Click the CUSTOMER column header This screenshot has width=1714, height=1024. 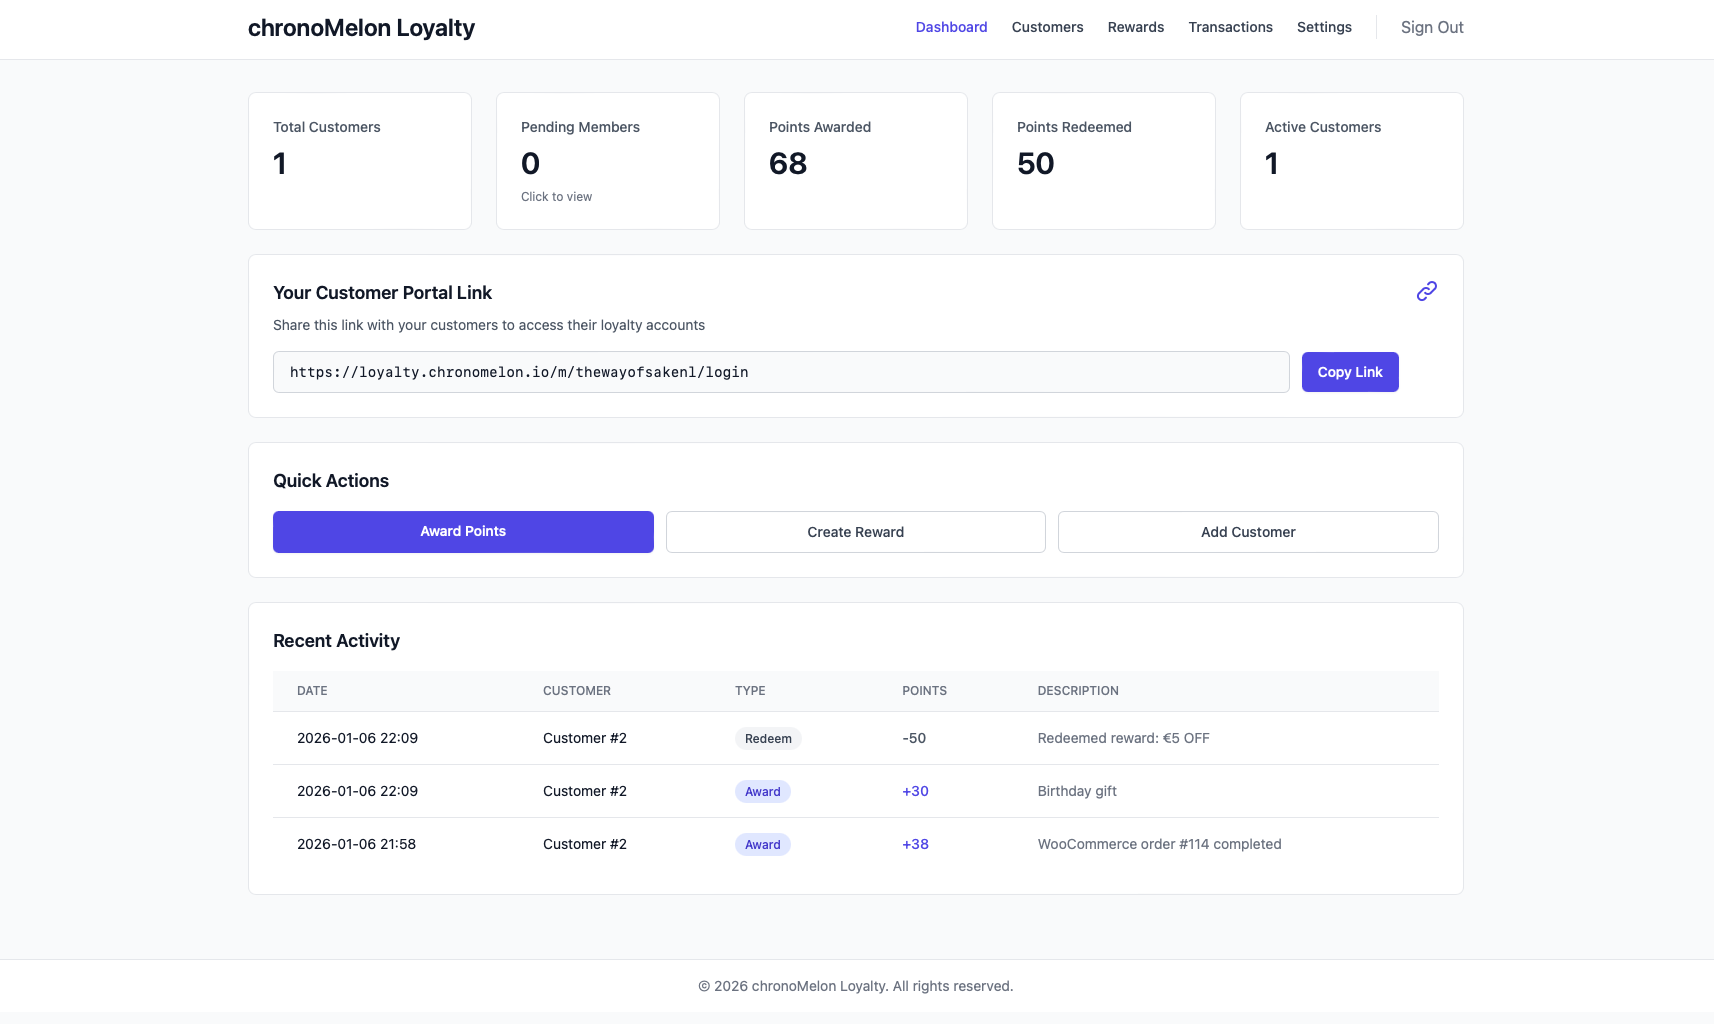click(577, 691)
